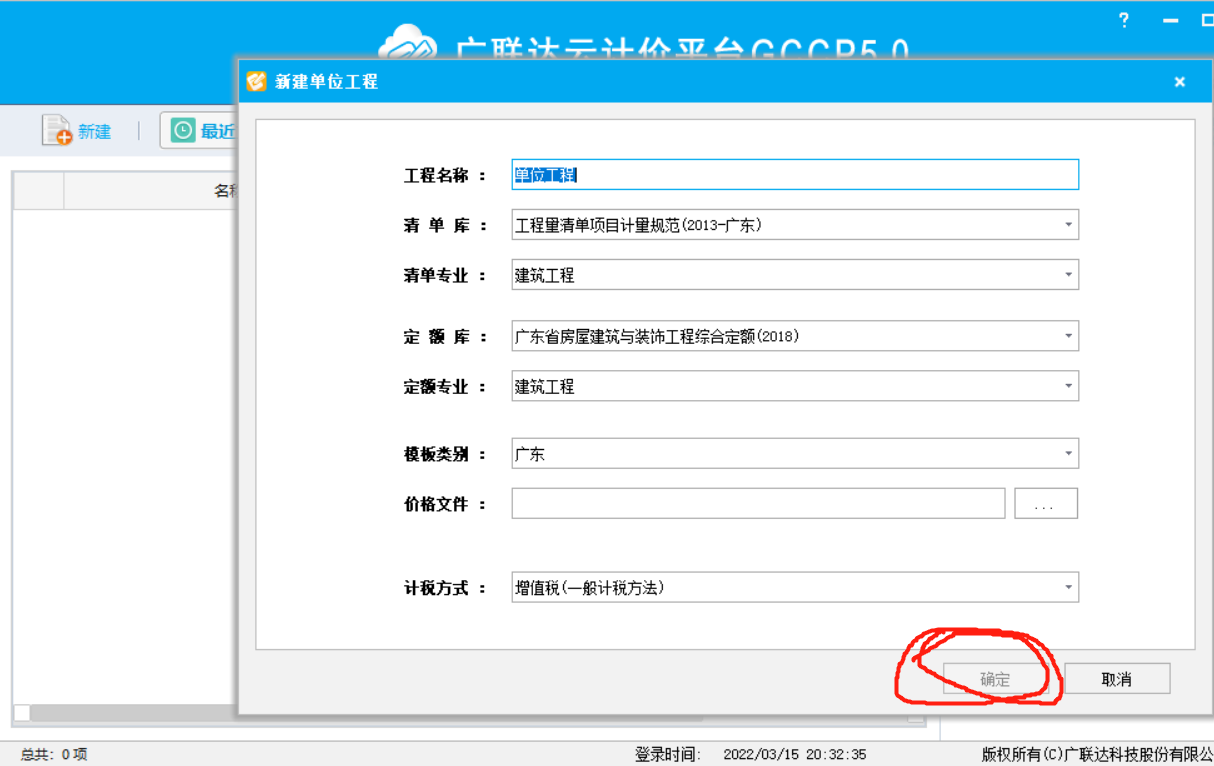This screenshot has width=1214, height=766.
Task: Open the 最近 clock icon in main window
Action: pos(183,131)
